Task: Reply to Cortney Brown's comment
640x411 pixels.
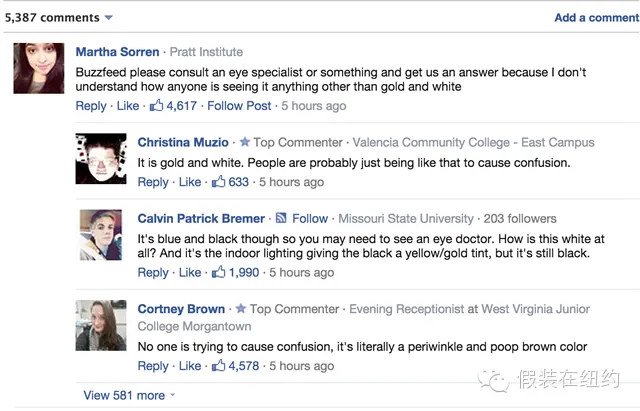Action: pyautogui.click(x=153, y=366)
